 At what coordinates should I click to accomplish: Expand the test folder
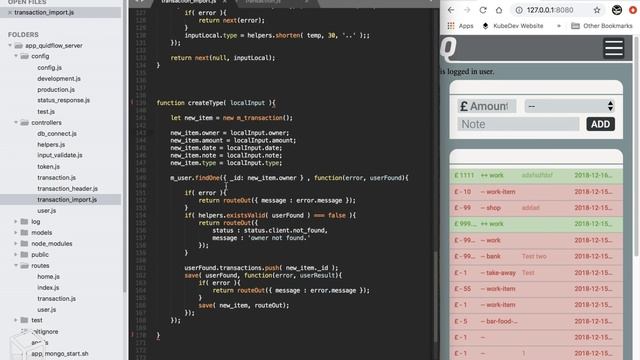tap(16, 320)
